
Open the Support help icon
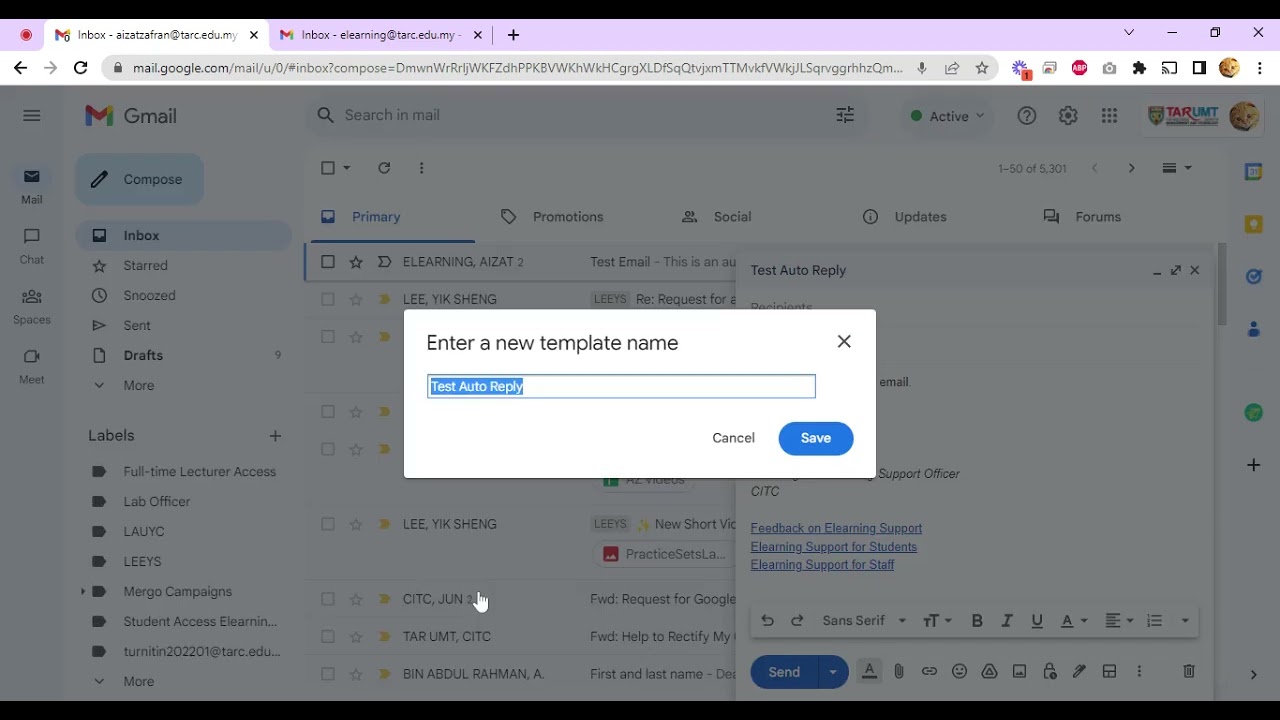coord(1027,116)
